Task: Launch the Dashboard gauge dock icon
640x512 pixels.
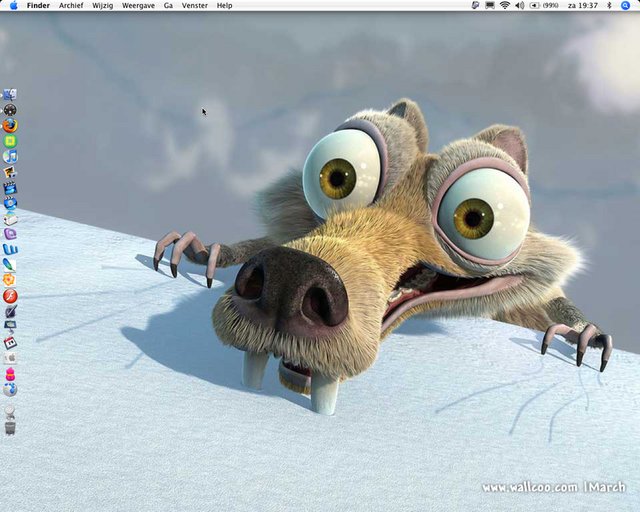Action: 10,110
